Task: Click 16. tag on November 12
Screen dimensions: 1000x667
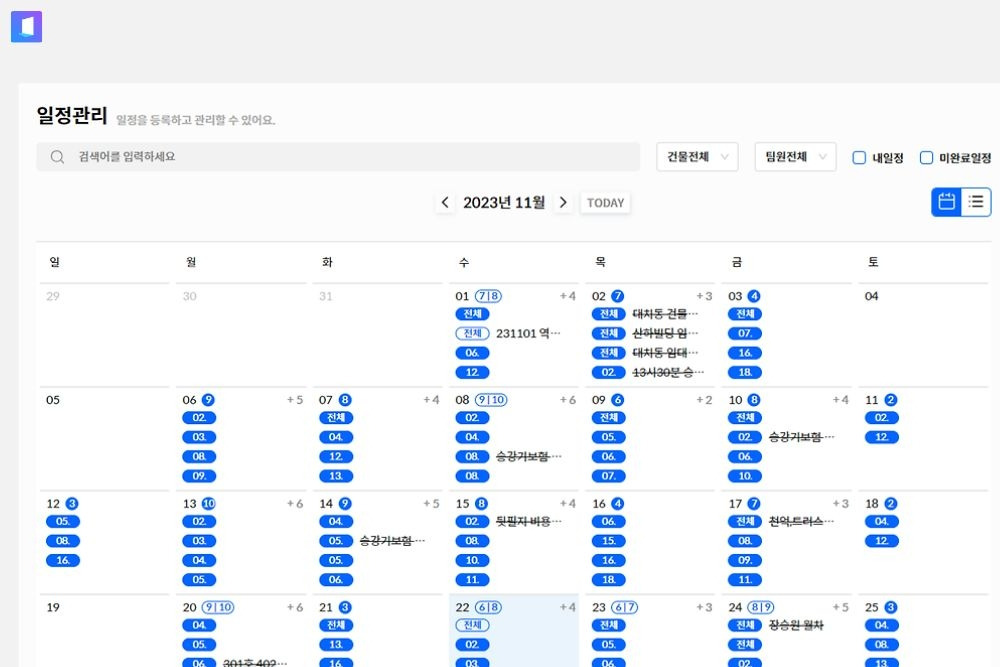Action: [x=62, y=561]
